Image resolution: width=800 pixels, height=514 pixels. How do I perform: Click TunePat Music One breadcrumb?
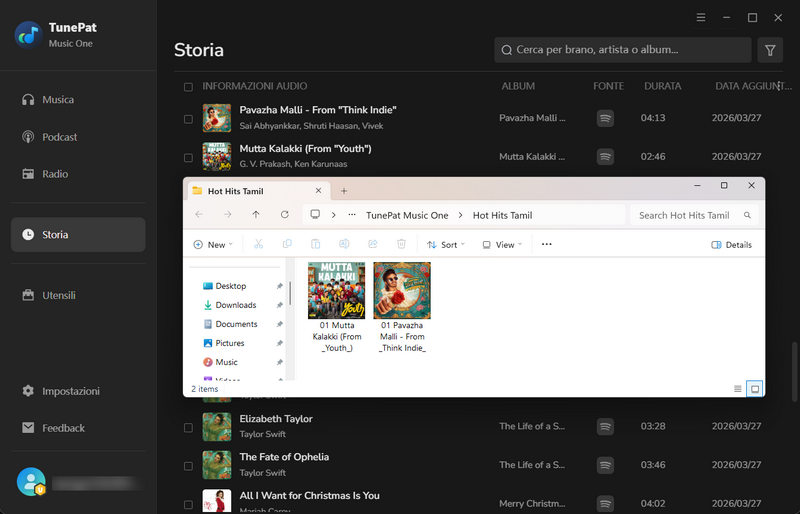click(x=407, y=215)
